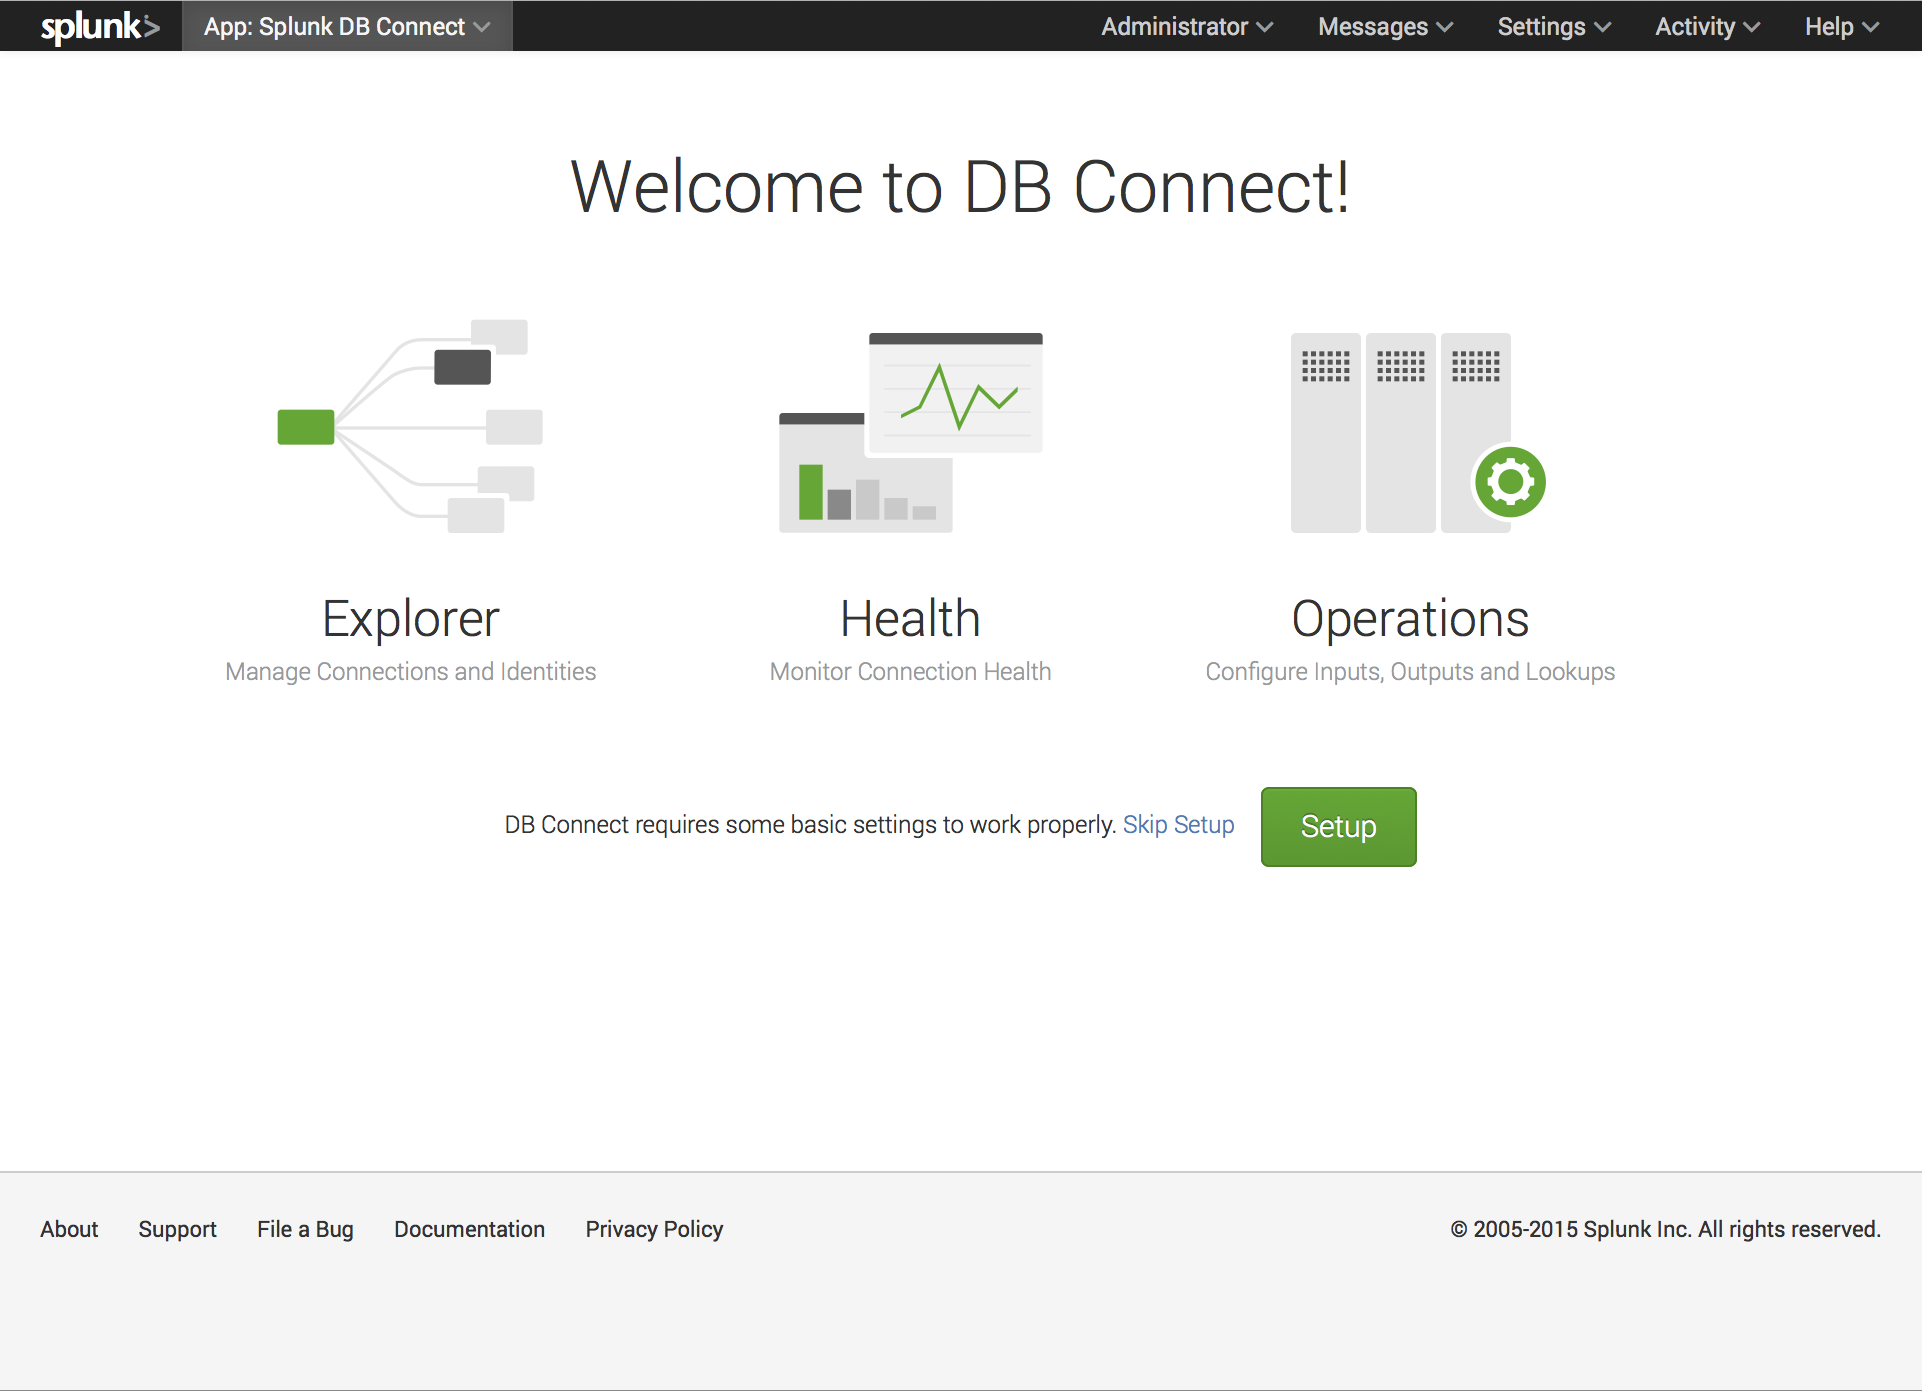Expand the Help menu

(1842, 26)
